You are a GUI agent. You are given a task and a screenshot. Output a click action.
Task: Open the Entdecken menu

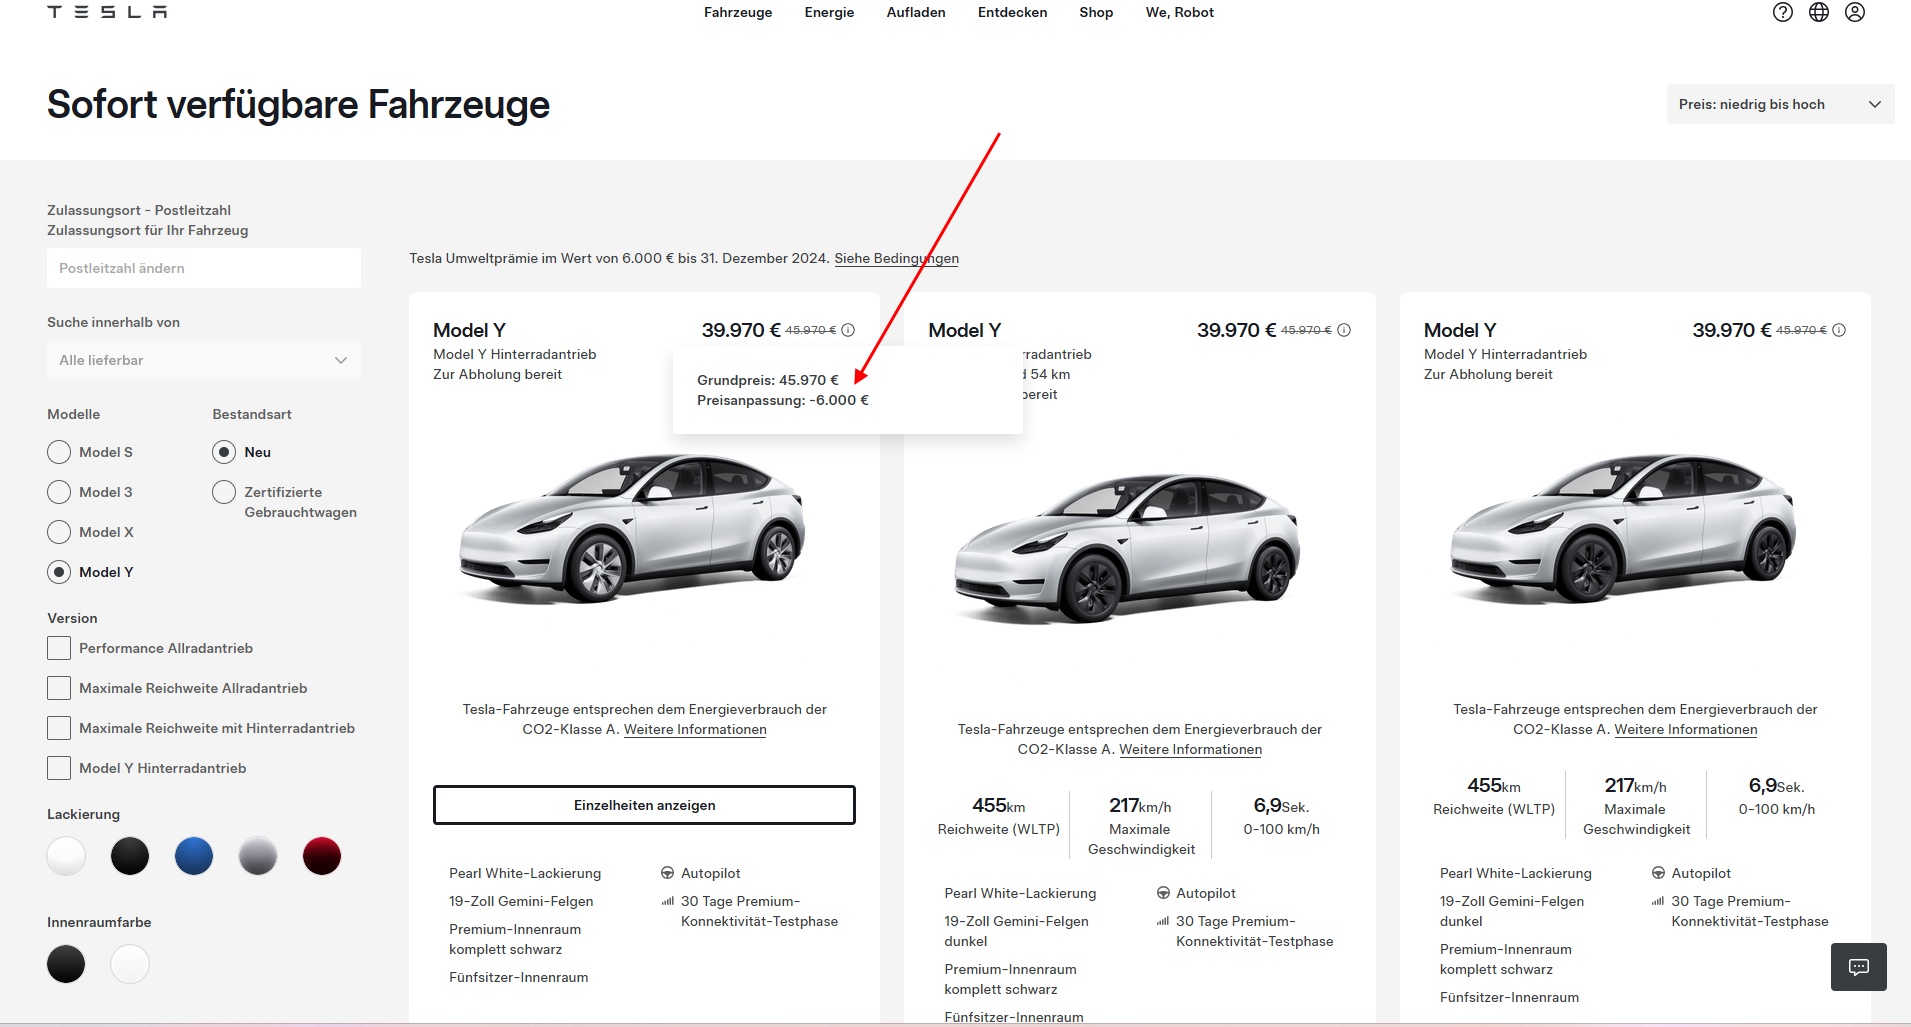1013,12
